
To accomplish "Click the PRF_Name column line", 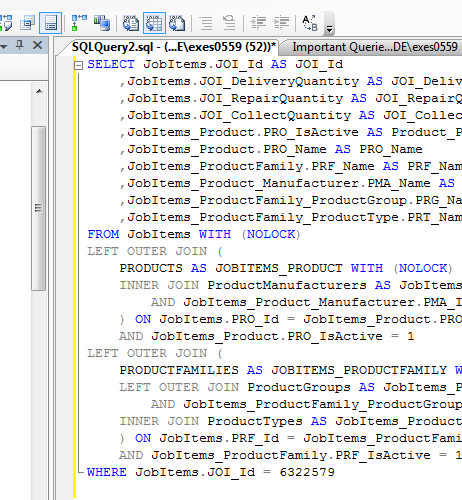I will (291, 166).
